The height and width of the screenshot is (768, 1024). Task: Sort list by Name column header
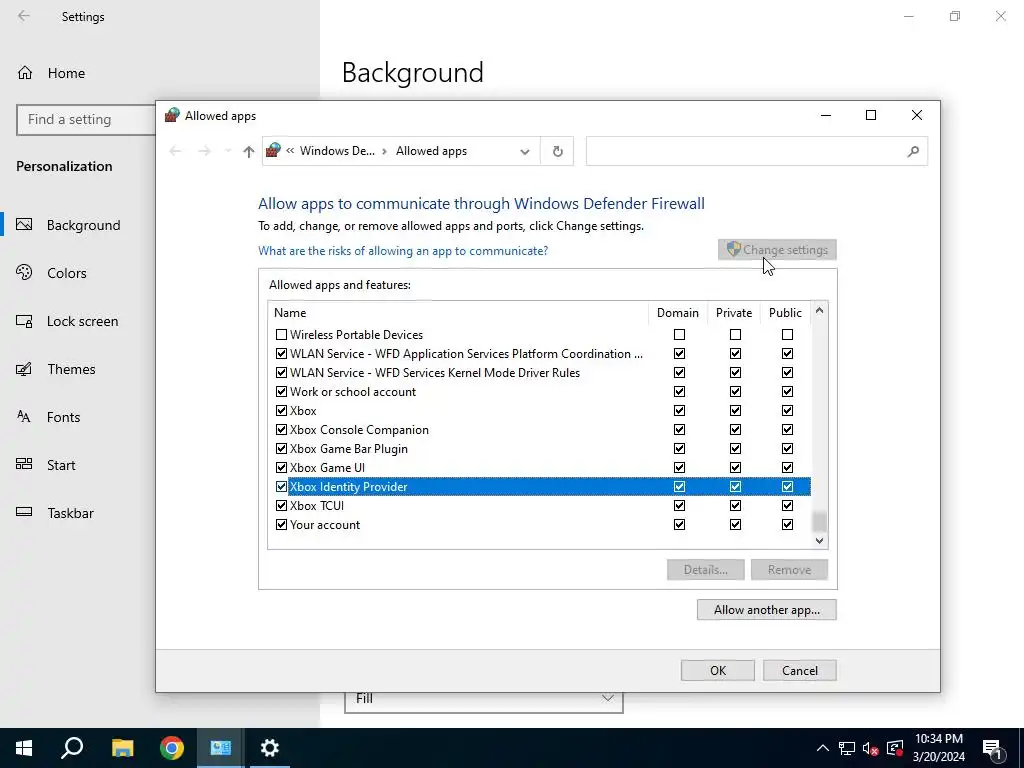pos(458,313)
